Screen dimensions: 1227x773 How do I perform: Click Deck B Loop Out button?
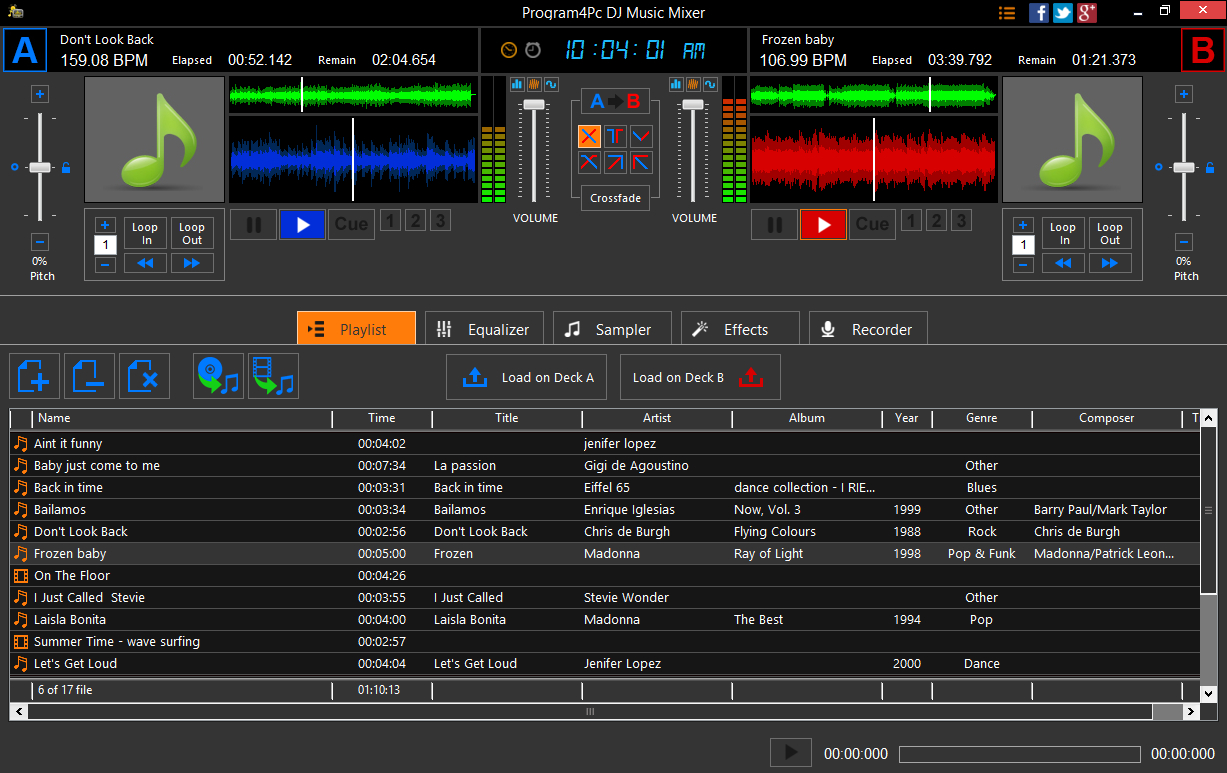pyautogui.click(x=1110, y=233)
